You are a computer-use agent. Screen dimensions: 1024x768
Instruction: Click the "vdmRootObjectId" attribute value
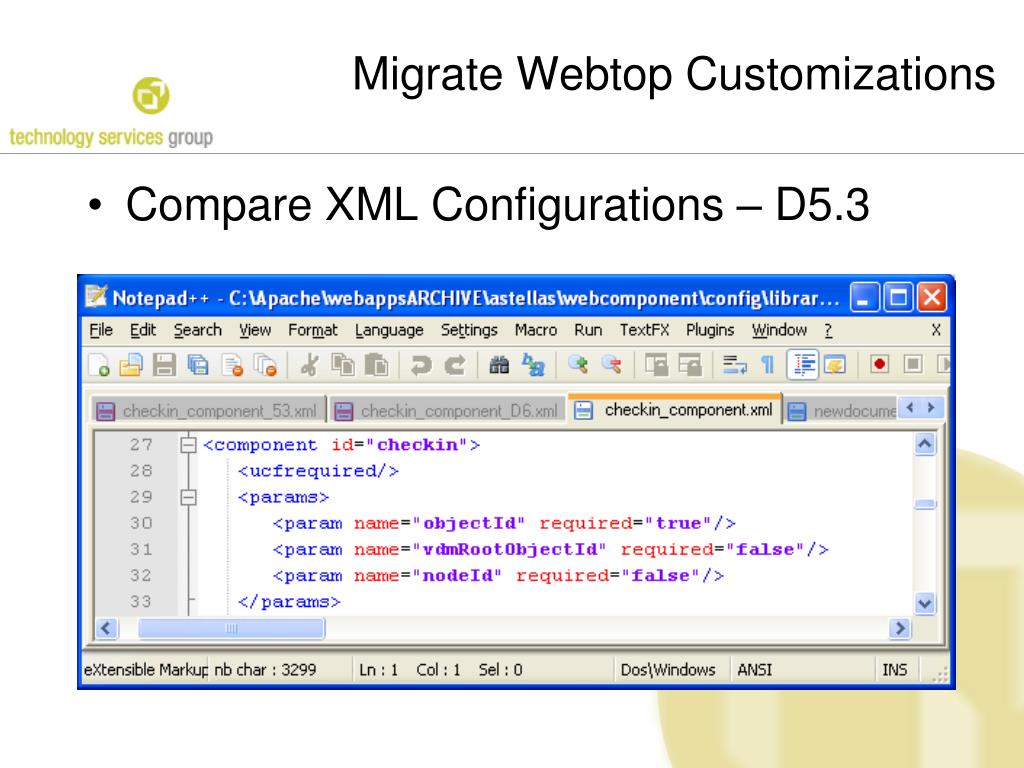pyautogui.click(x=509, y=550)
